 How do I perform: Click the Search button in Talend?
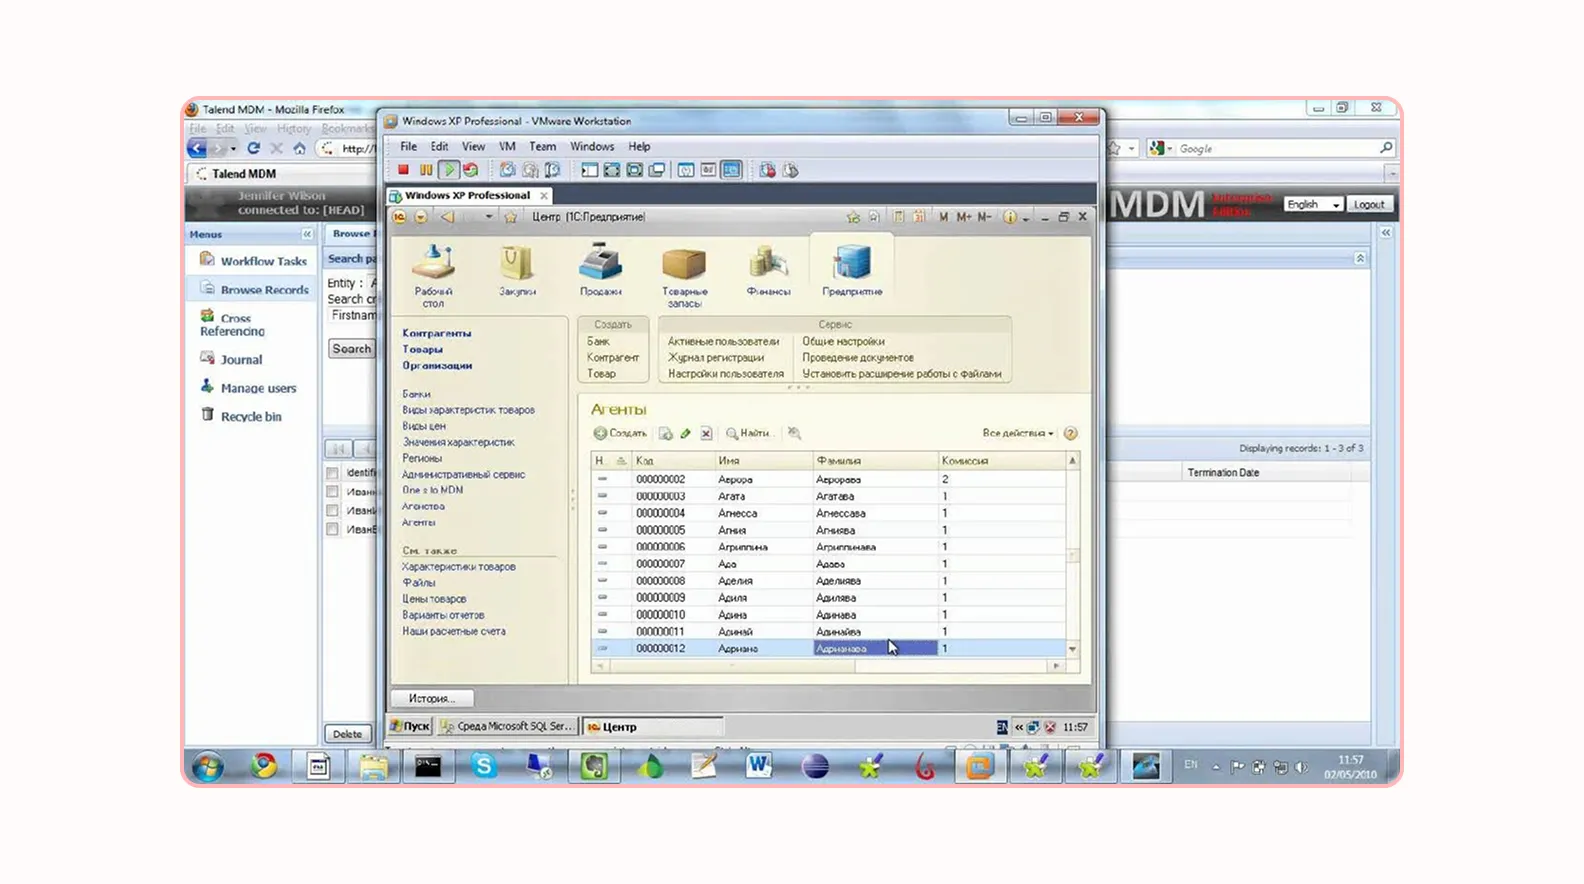tap(351, 349)
